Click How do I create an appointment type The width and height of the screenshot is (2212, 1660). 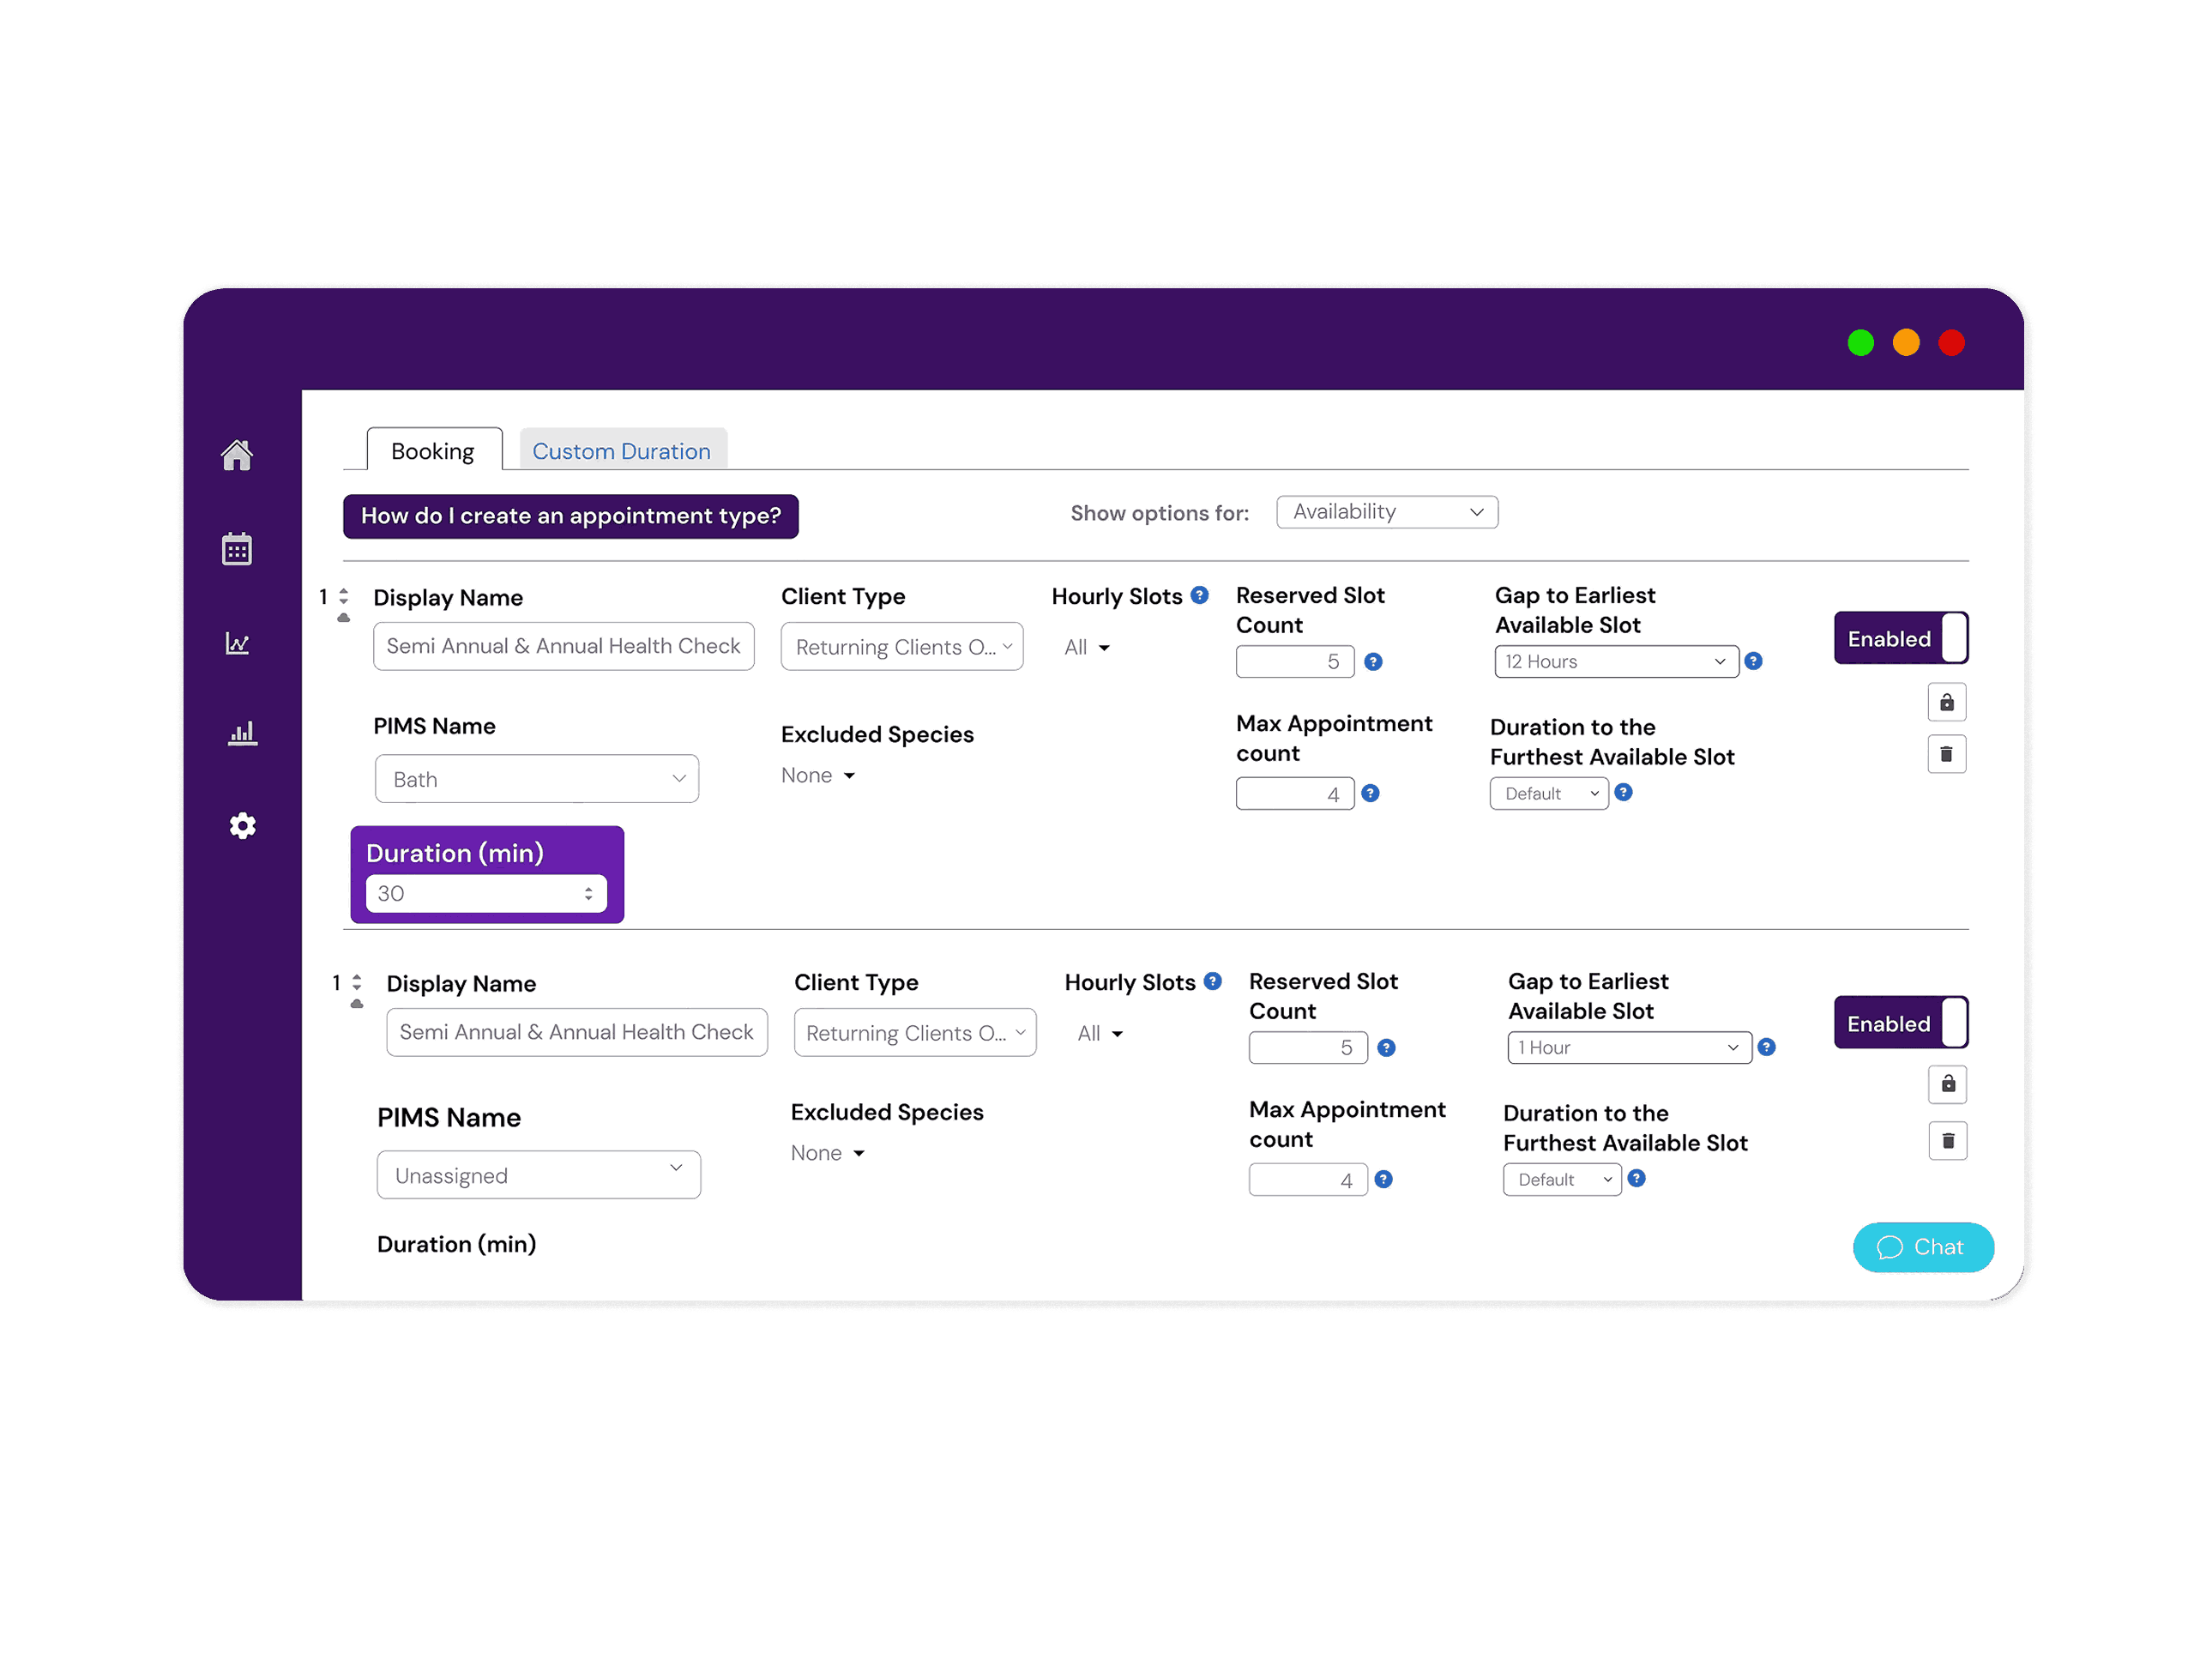(570, 516)
